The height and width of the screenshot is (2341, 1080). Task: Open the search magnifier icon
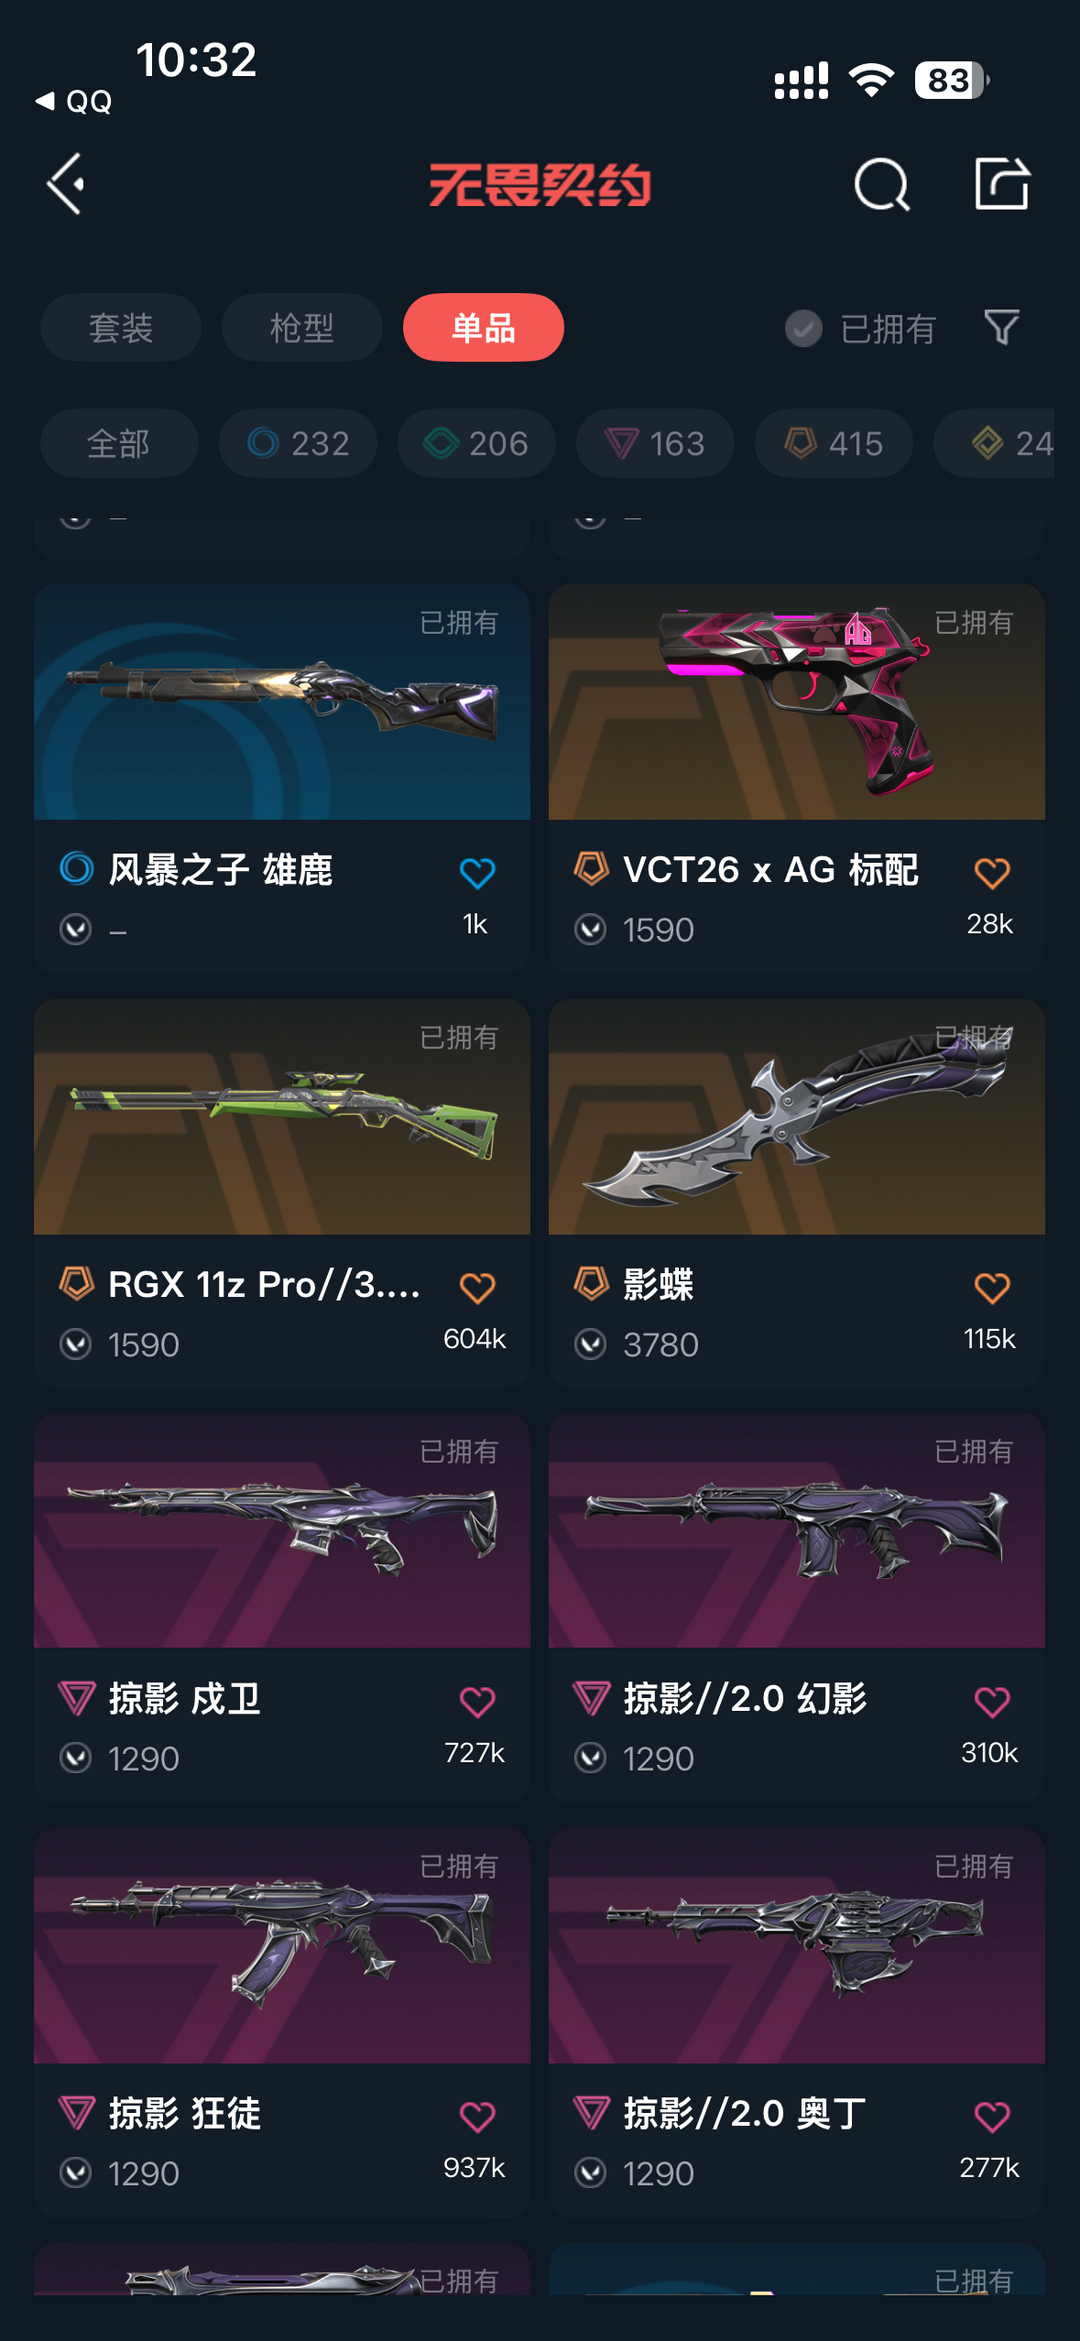click(x=882, y=184)
